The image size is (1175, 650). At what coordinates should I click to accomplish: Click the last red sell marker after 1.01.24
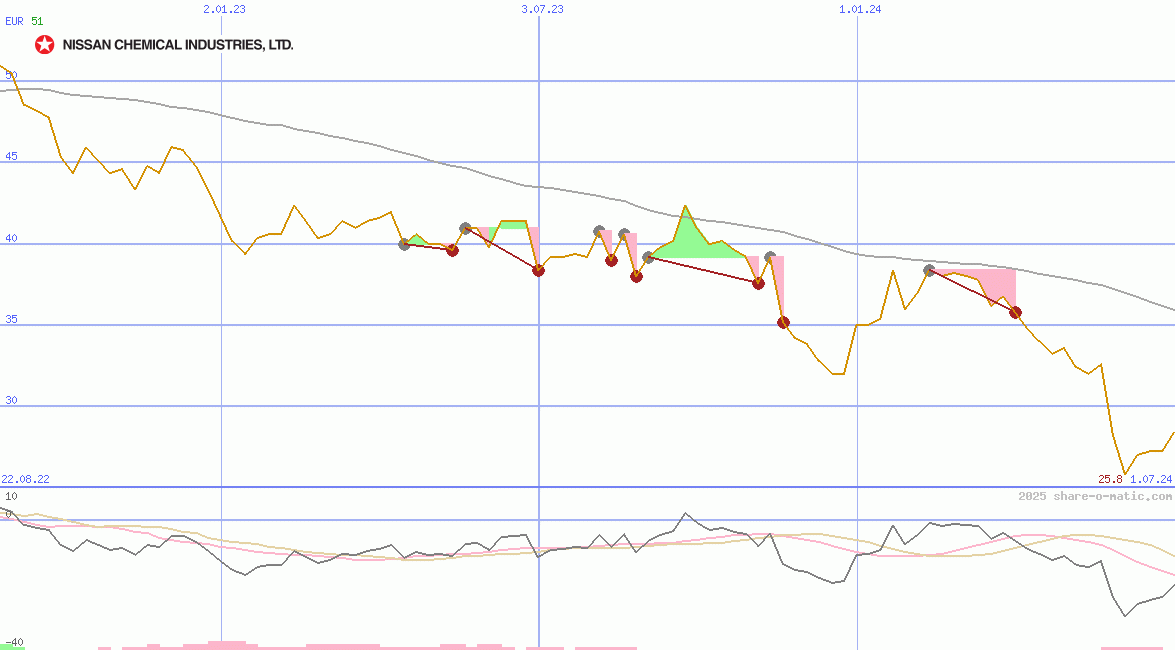pos(1015,313)
